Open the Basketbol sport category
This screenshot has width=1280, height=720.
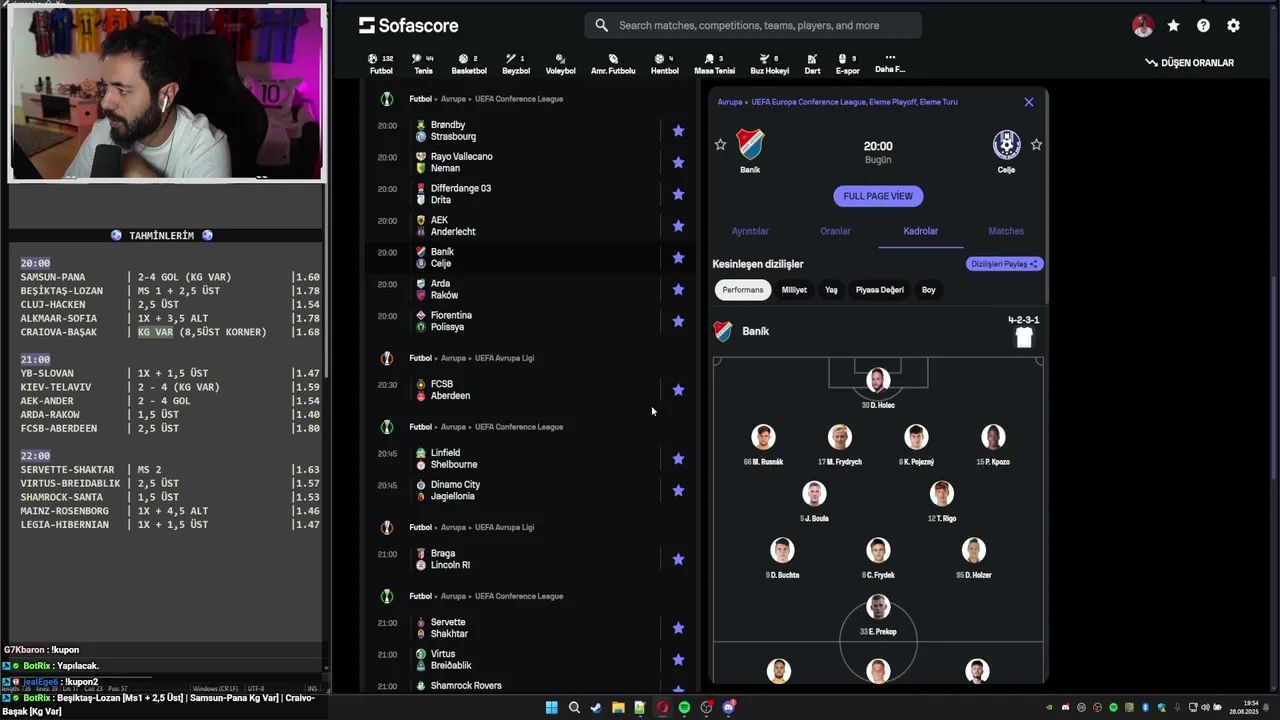point(468,64)
